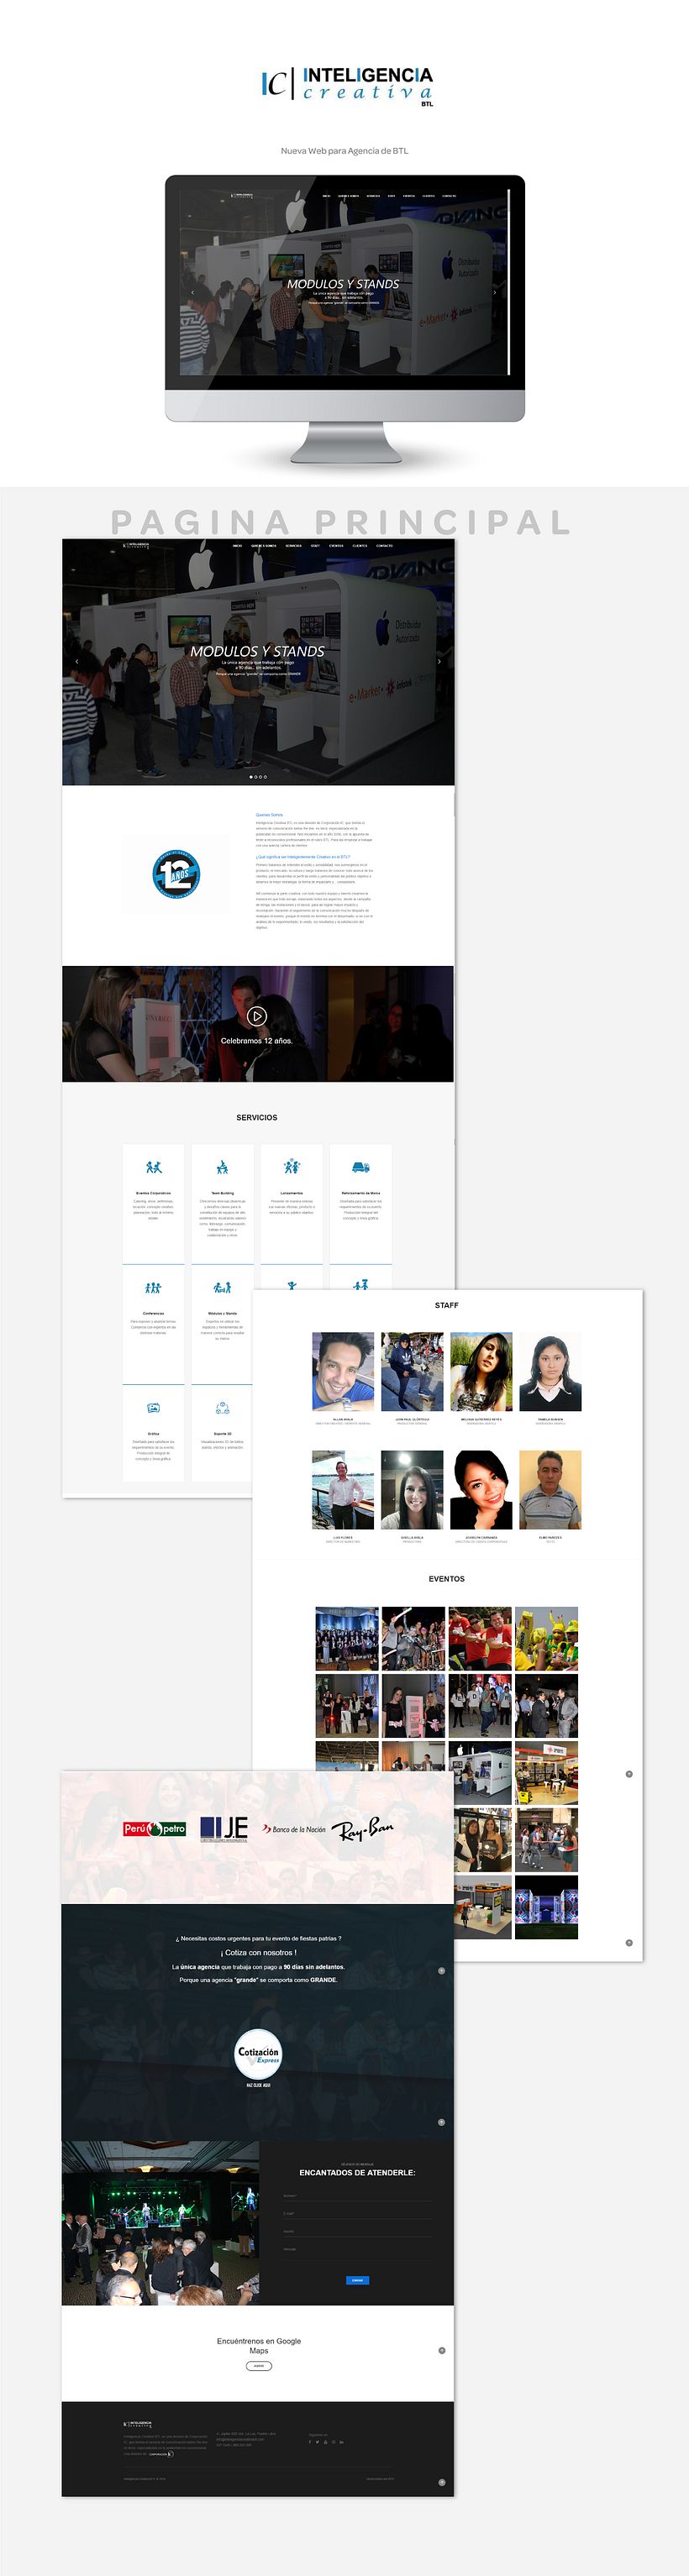Viewport: 689px width, 2576px height.
Task: Open Allan Ayala staff photo
Action: click(343, 1371)
